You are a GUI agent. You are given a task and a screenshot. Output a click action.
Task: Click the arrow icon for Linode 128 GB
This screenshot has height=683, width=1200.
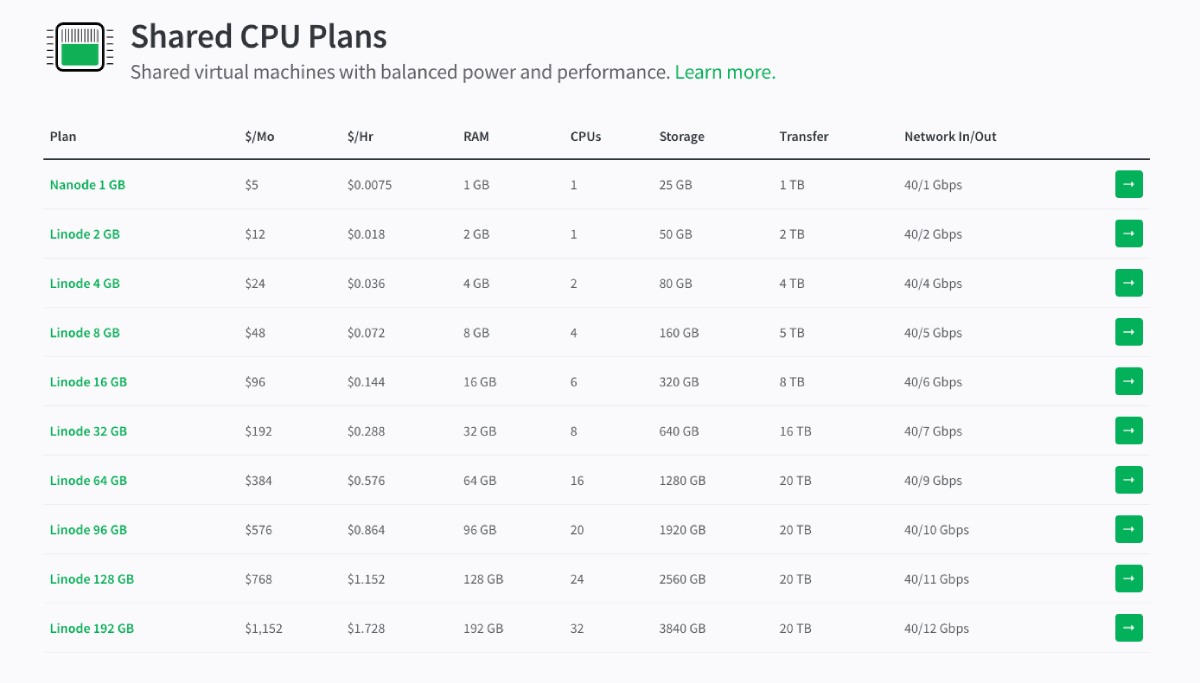1128,579
